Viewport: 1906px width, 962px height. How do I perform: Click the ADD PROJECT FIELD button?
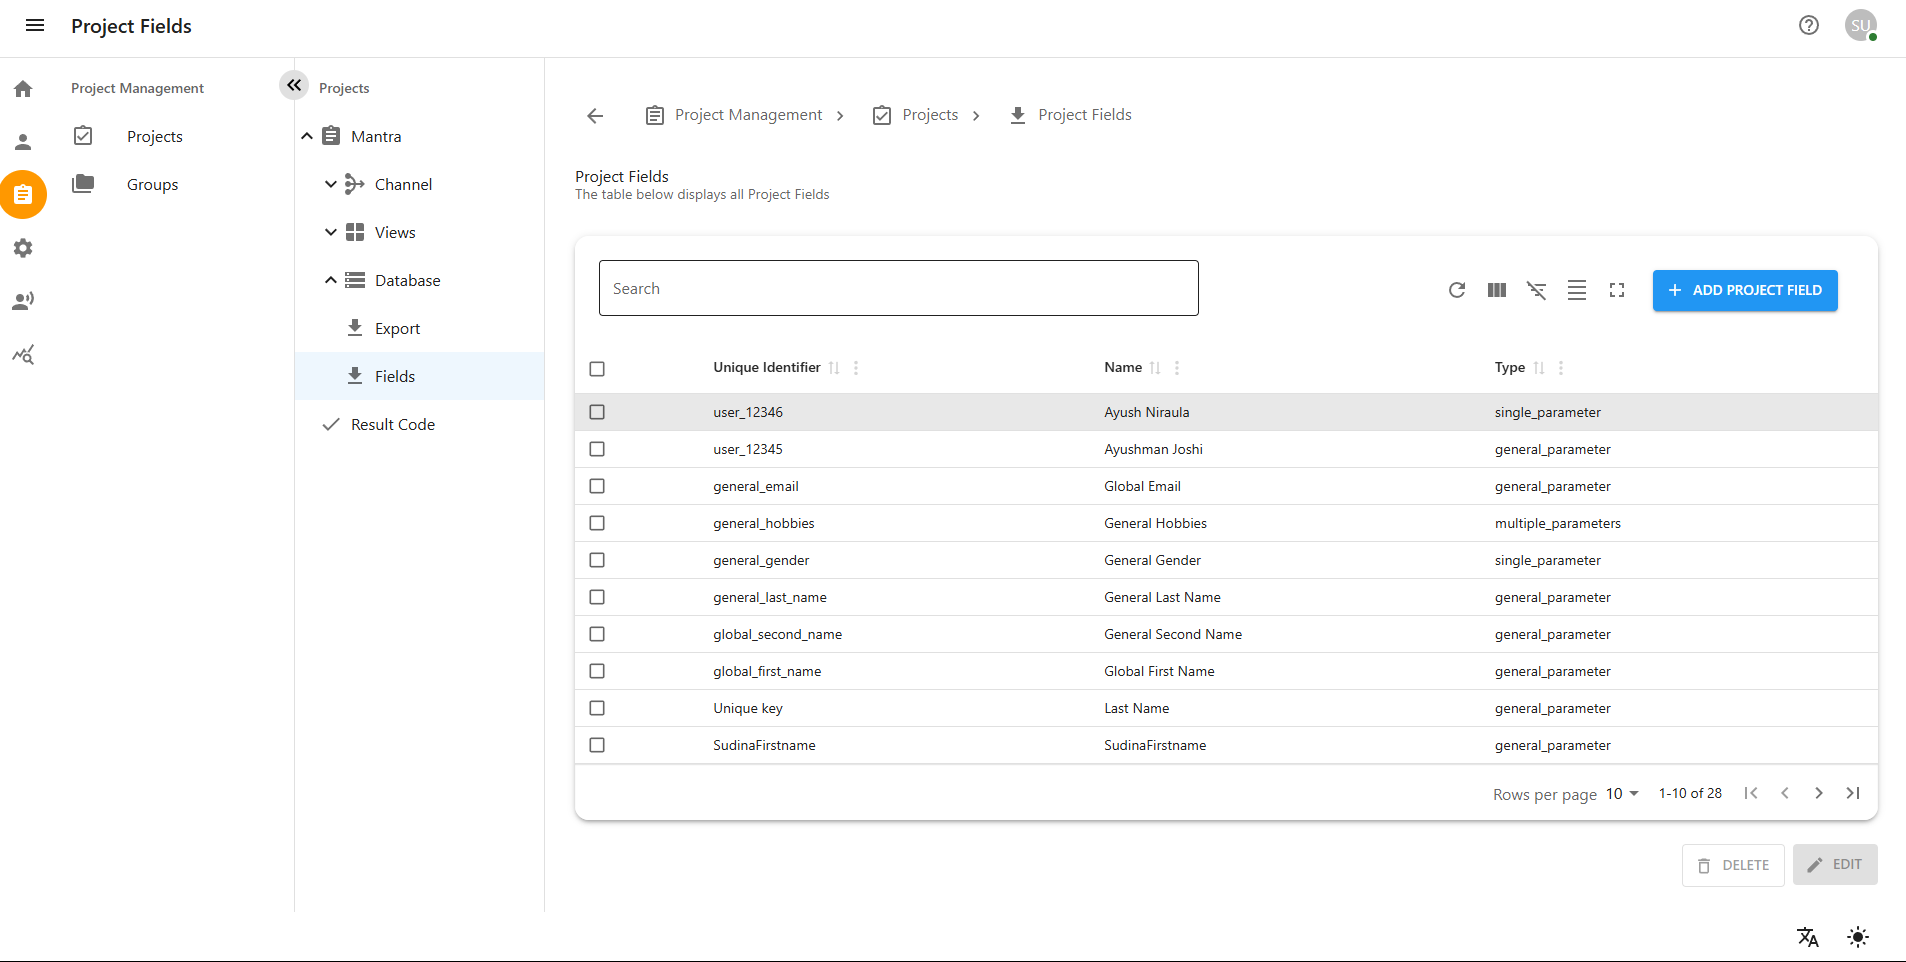1744,290
